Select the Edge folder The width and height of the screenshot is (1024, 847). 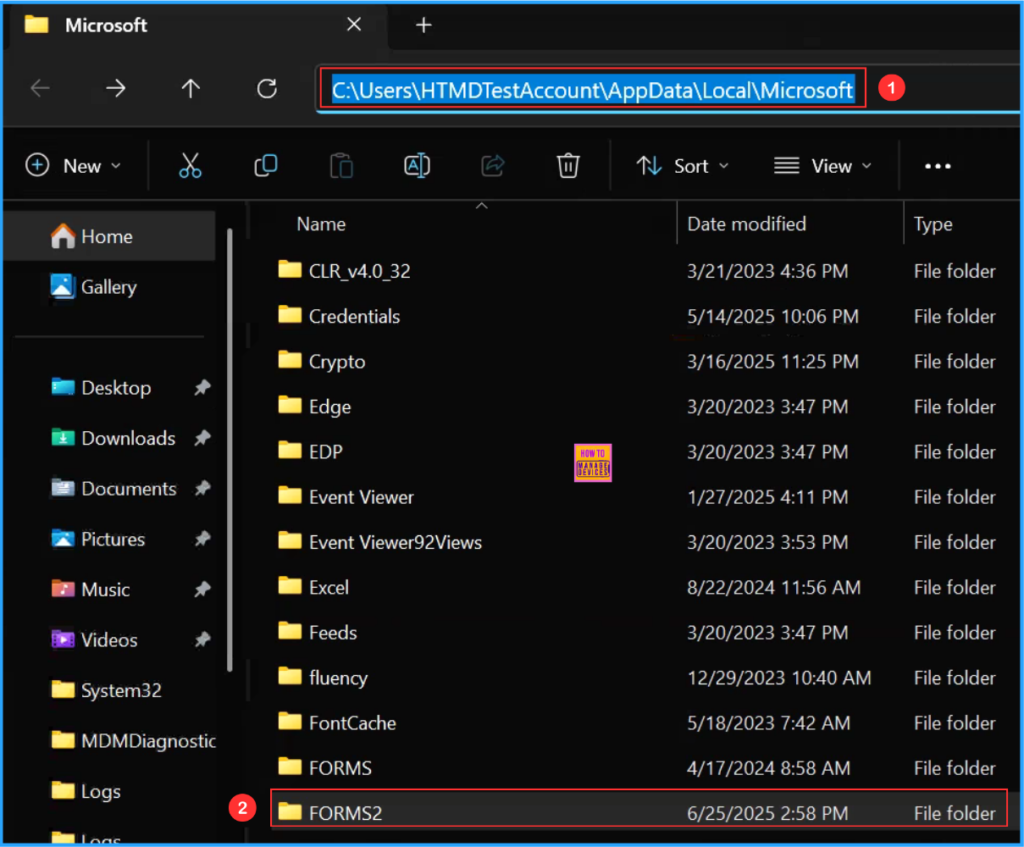tap(639, 407)
